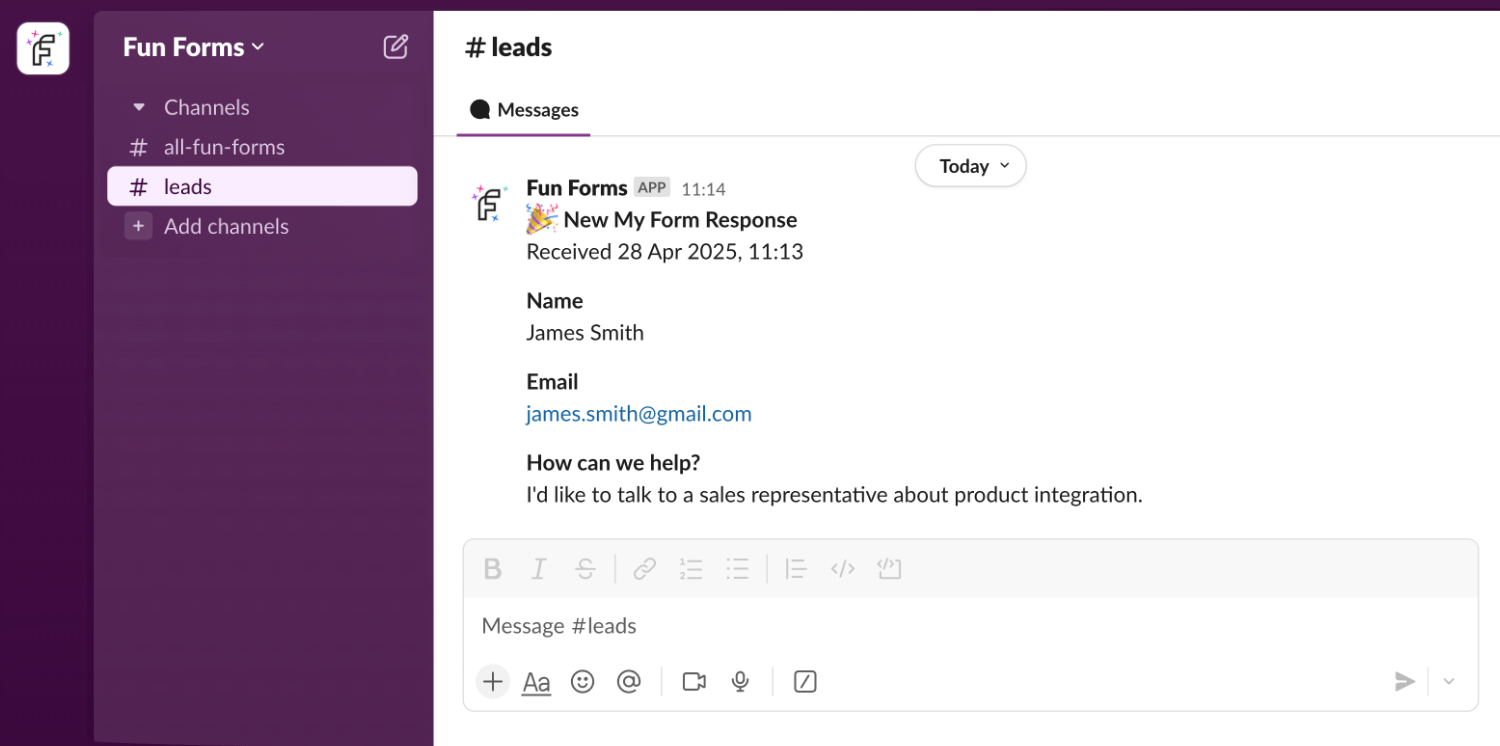Click the James Smith name value
Viewport: 1500px width, 746px height.
tap(585, 333)
